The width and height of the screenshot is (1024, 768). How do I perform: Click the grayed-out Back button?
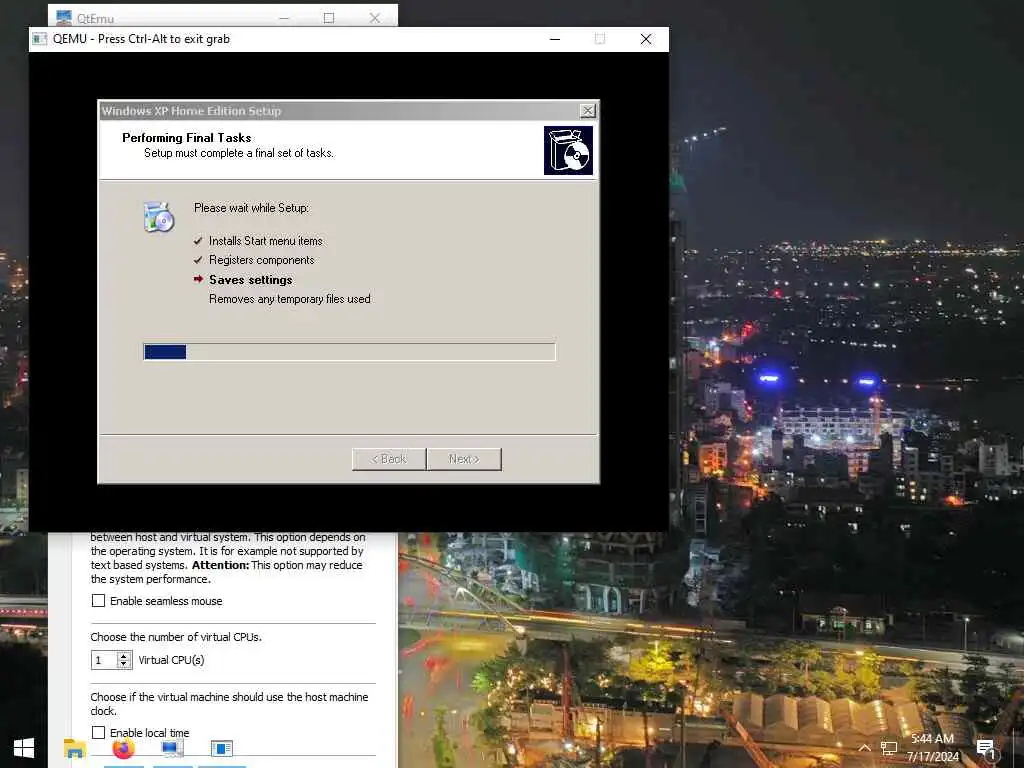click(x=389, y=459)
